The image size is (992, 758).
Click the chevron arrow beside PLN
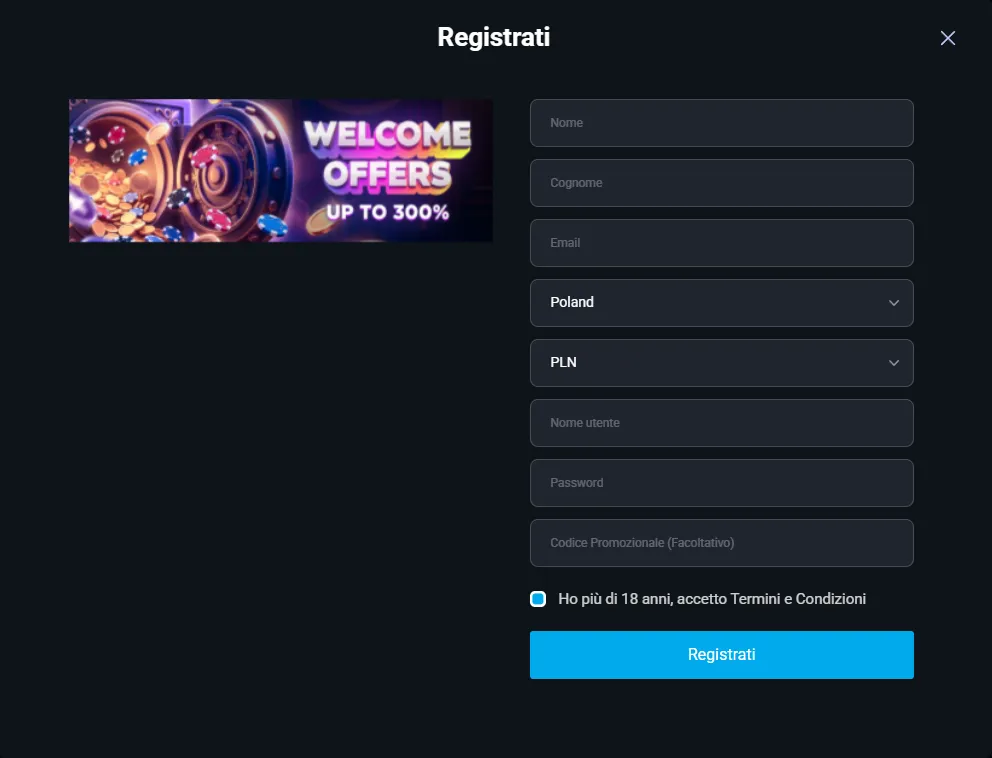coord(893,363)
